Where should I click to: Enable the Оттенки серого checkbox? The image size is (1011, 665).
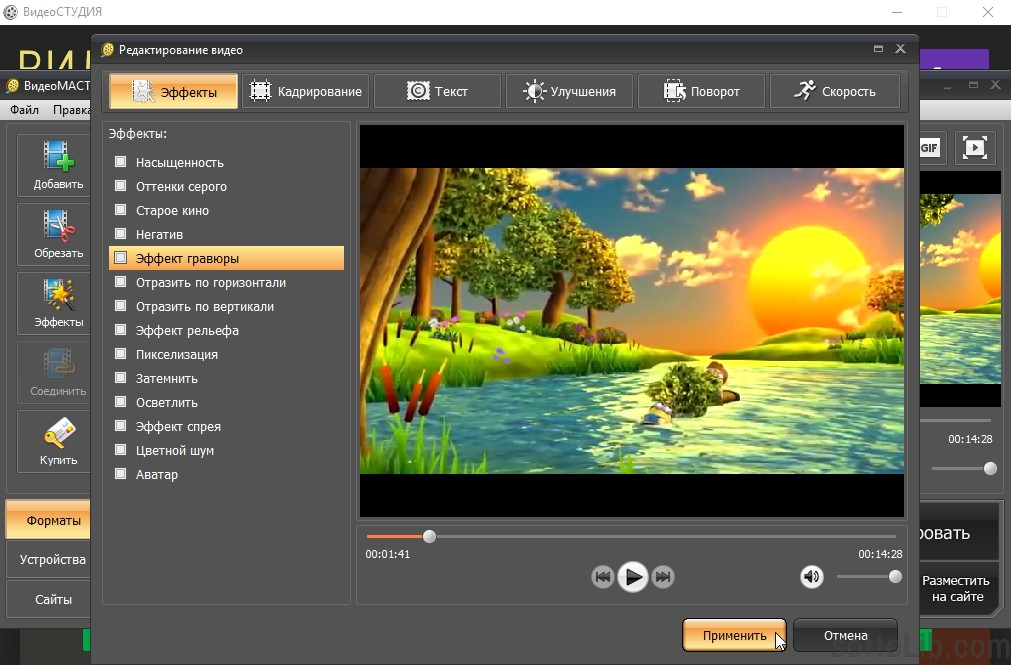(121, 186)
